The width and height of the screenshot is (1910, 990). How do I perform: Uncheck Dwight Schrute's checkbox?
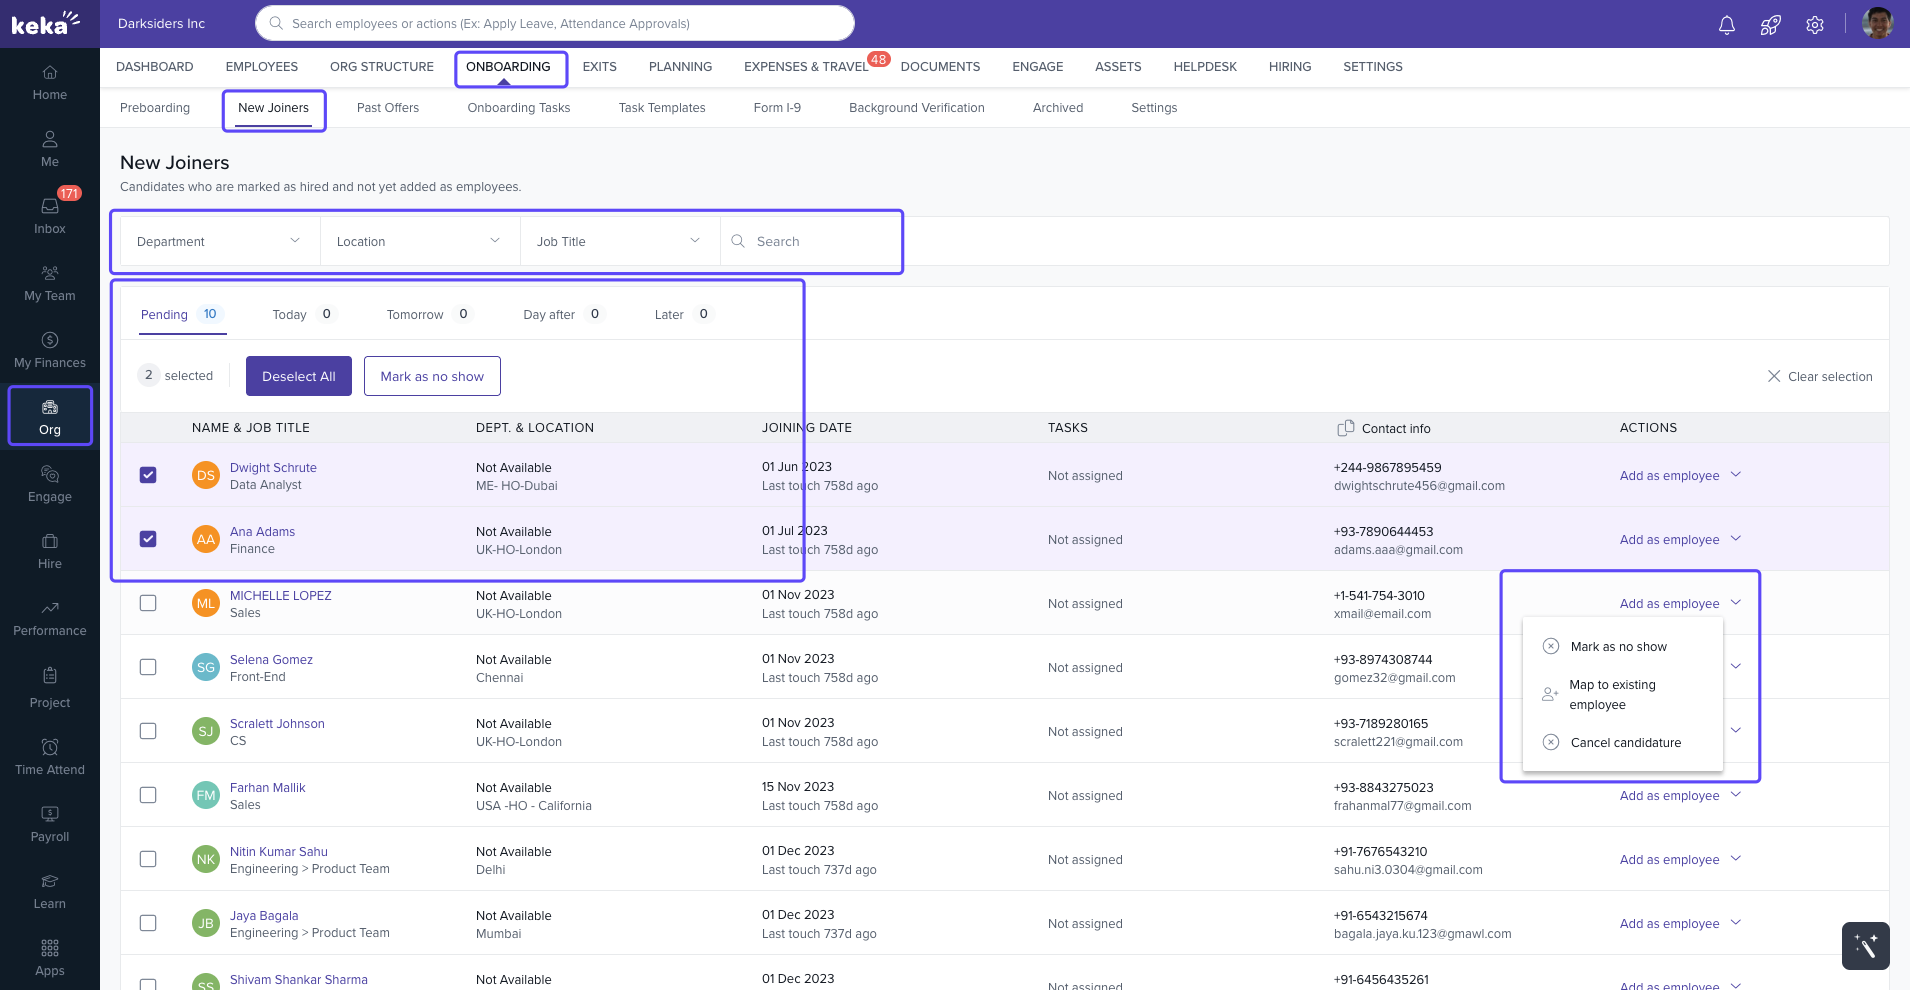click(x=148, y=475)
